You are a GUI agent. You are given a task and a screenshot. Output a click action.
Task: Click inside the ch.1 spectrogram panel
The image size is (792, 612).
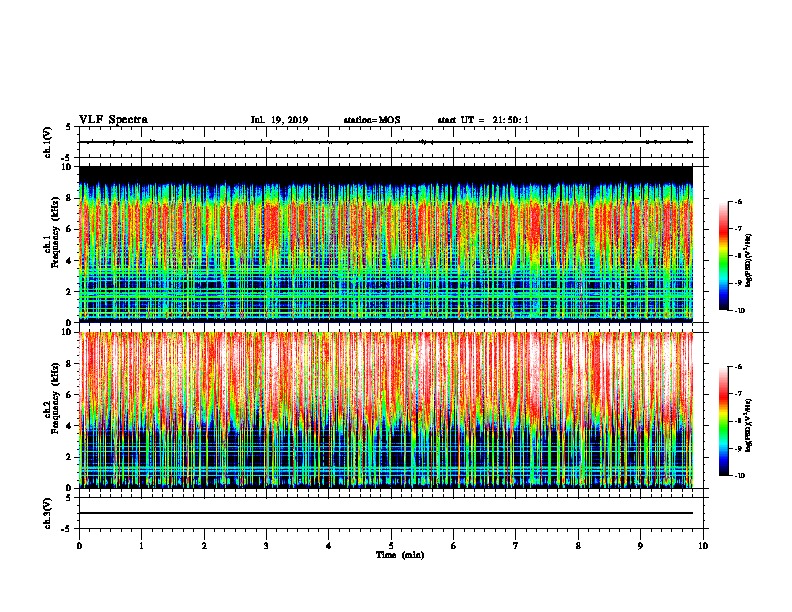pyautogui.click(x=386, y=244)
